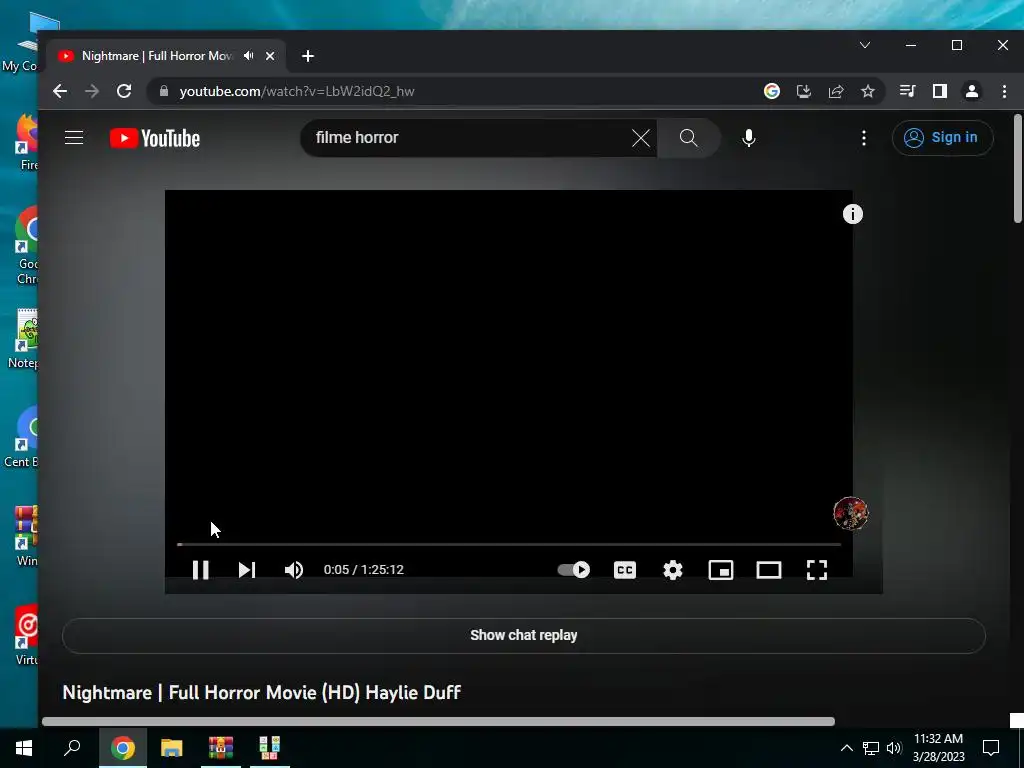The width and height of the screenshot is (1024, 768).
Task: Pause the video playback
Action: point(200,570)
